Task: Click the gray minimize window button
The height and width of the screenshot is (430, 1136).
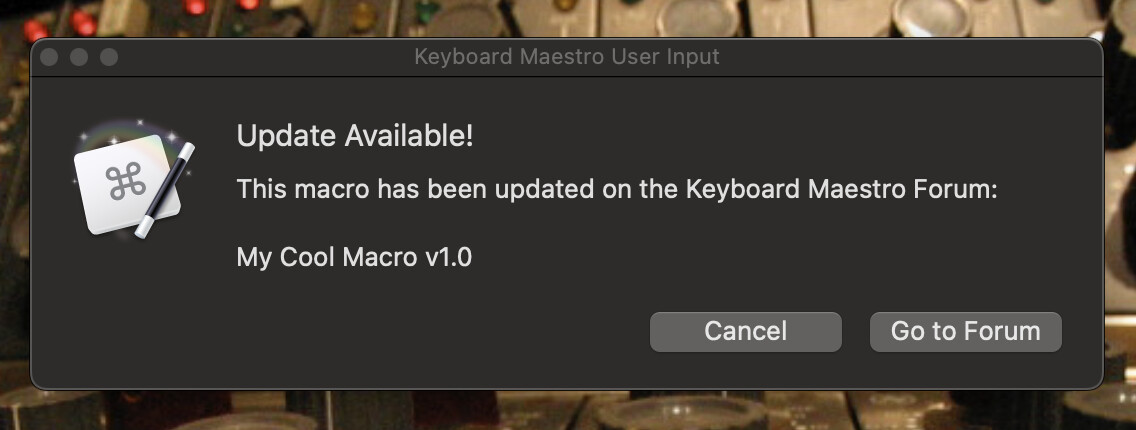Action: point(79,57)
